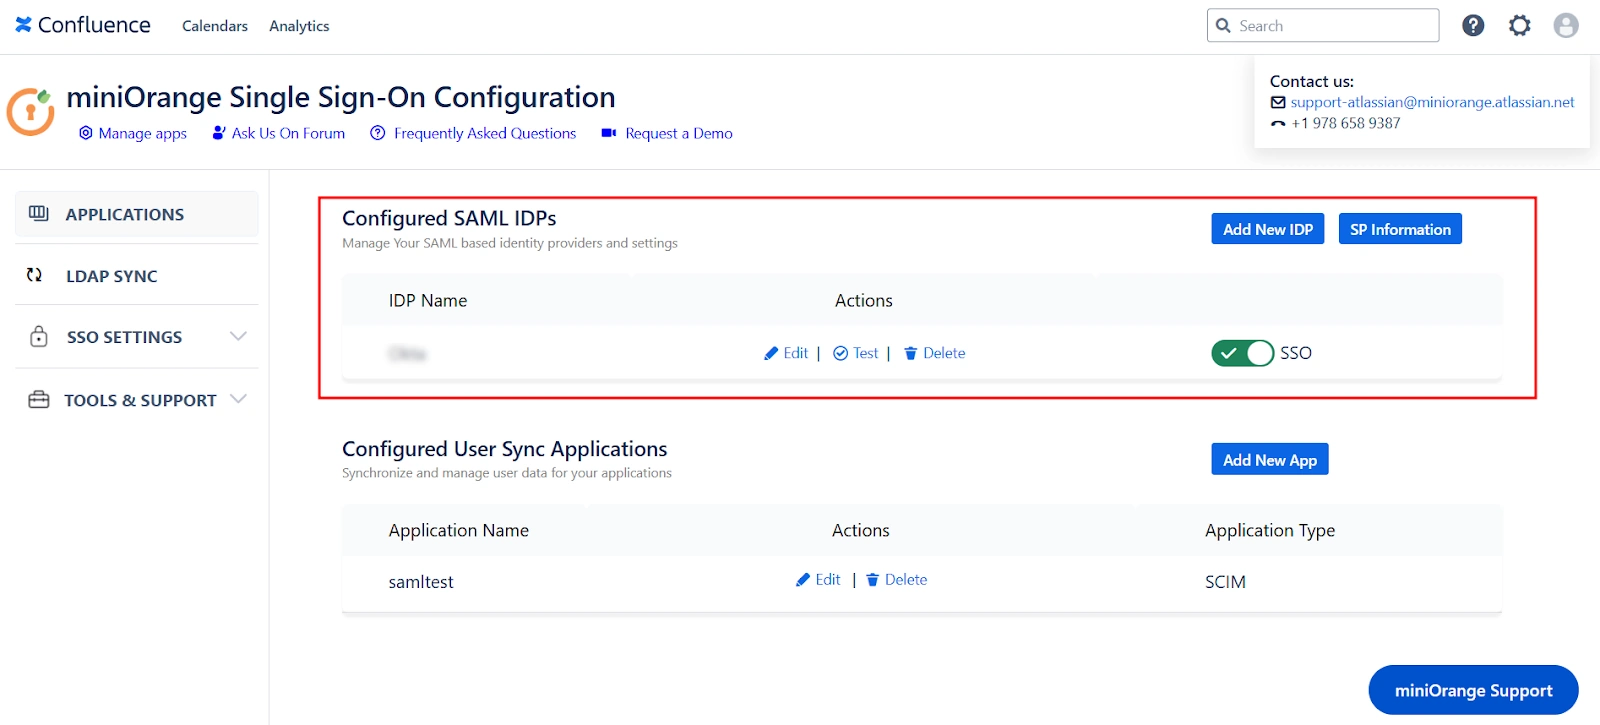
Task: Open the miniOrange Support button
Action: click(1473, 690)
